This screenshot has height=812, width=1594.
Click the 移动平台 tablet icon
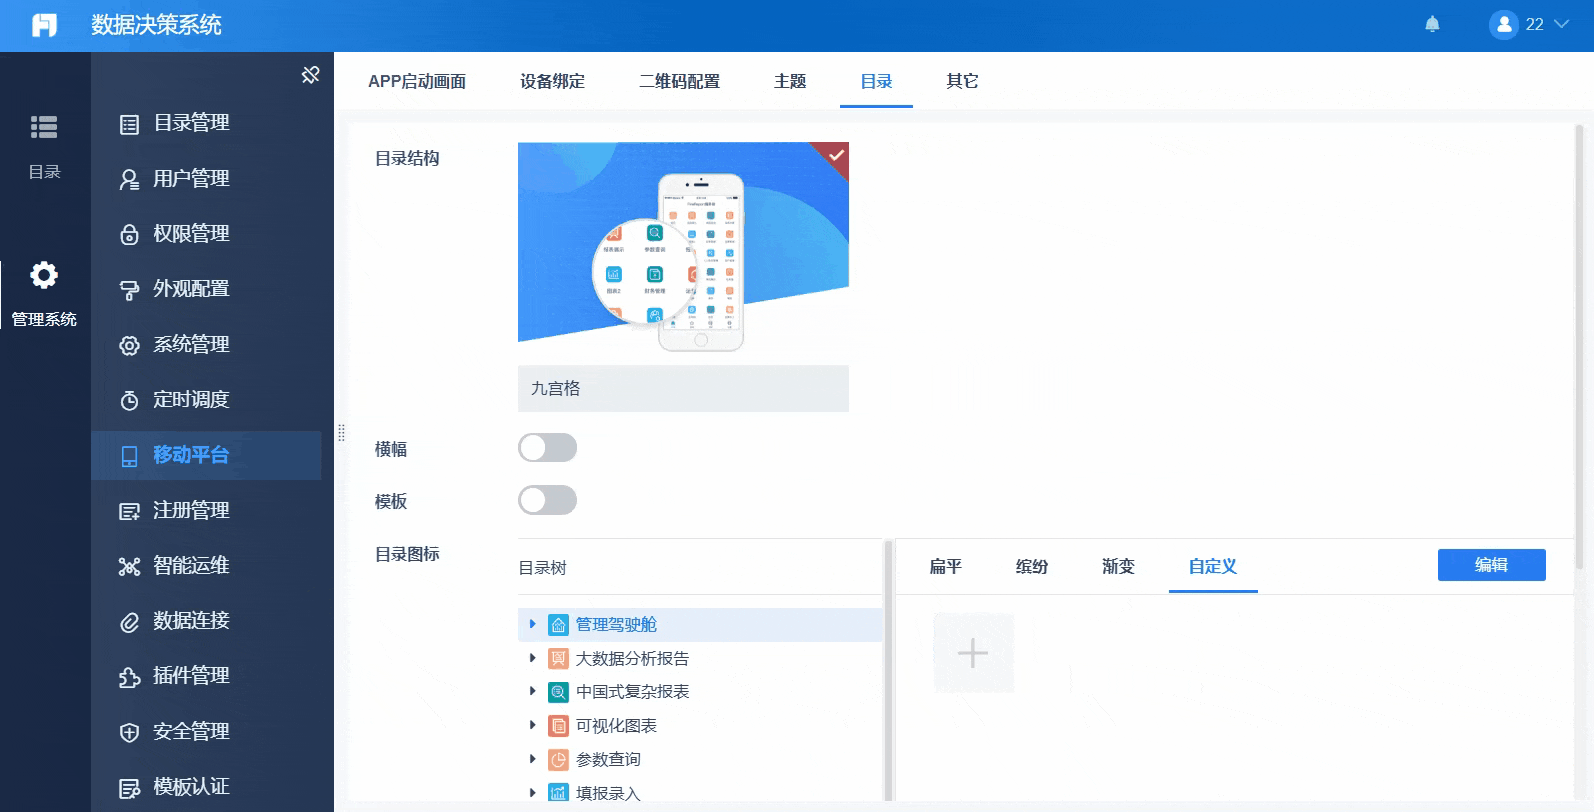pos(129,456)
